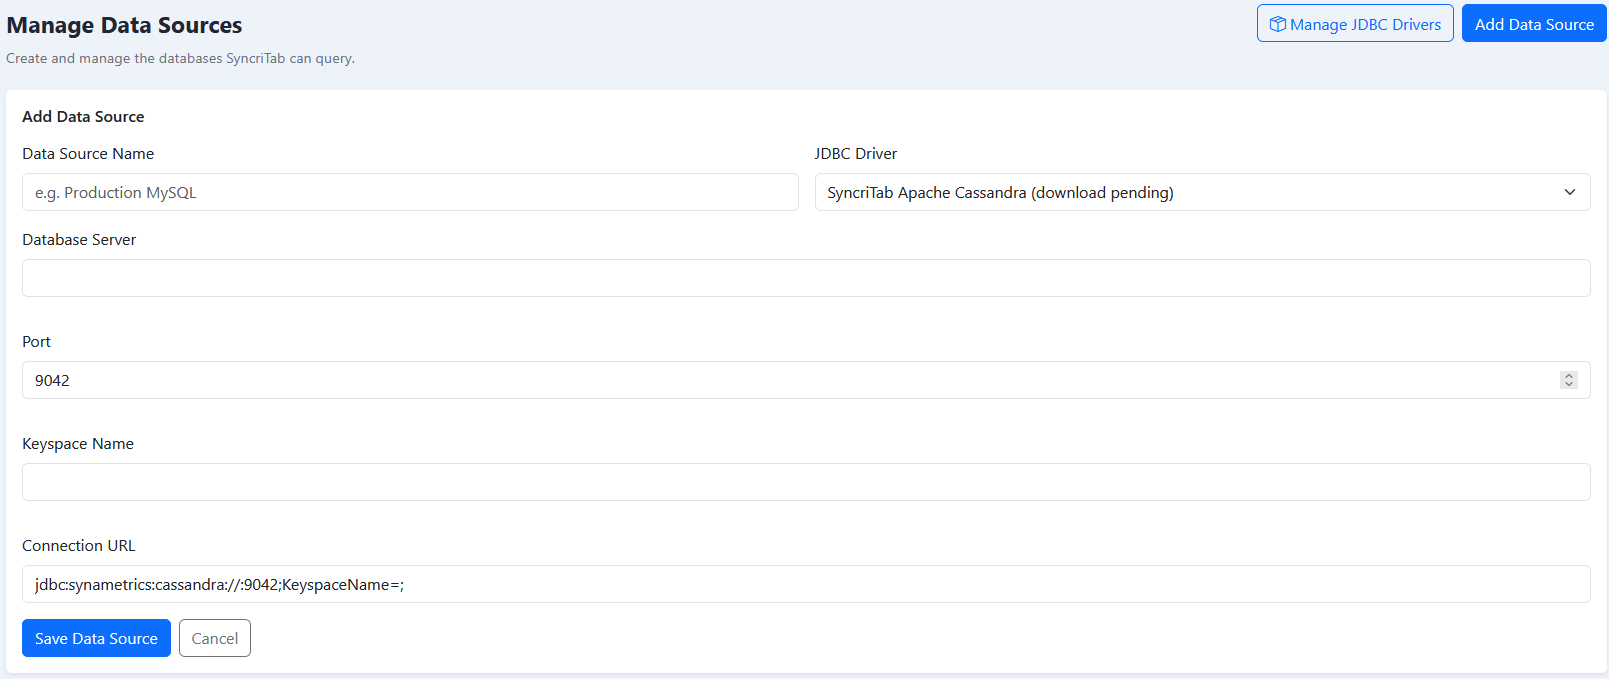Click the "Keyspace Name" label
This screenshot has width=1609, height=679.
tap(78, 443)
